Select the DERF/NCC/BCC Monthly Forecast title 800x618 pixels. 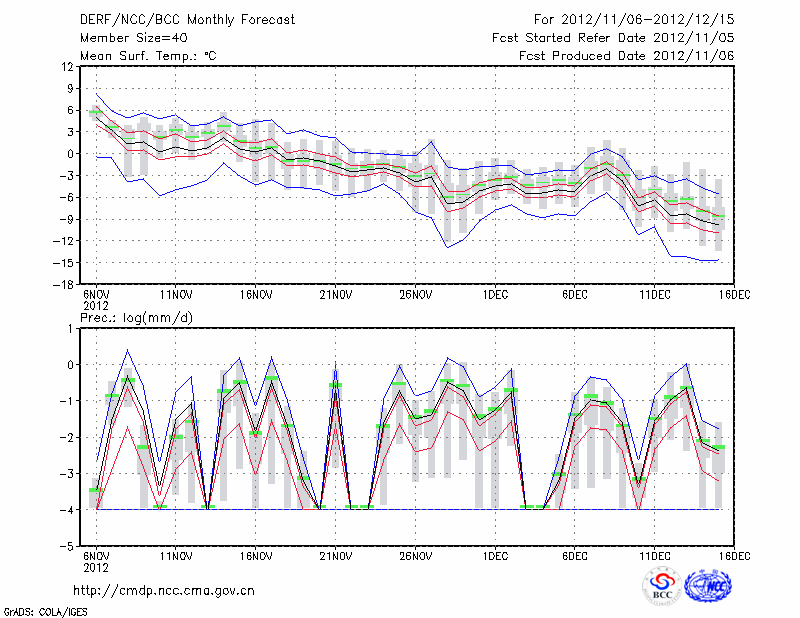[188, 19]
